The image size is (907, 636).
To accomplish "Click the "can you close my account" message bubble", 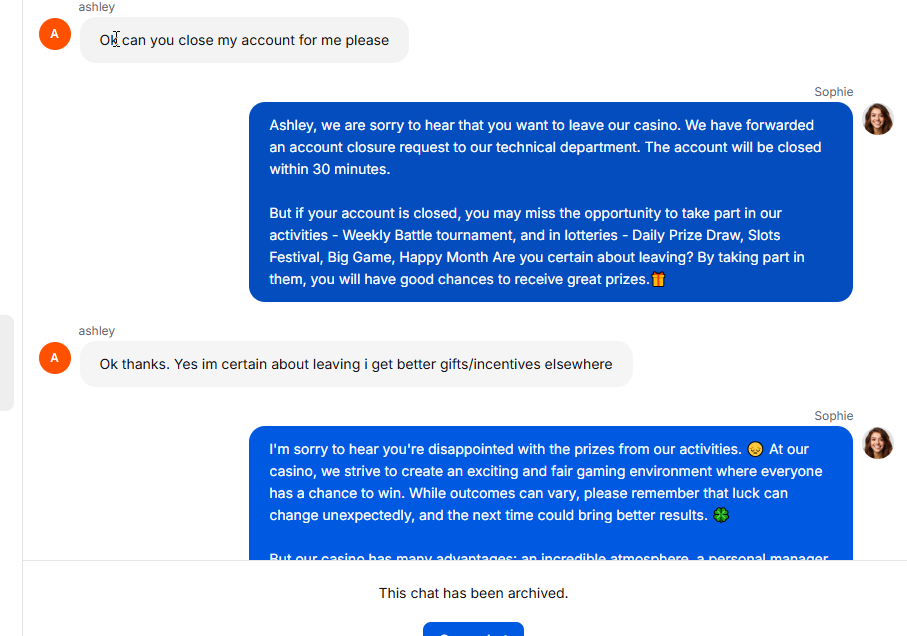I will (x=244, y=40).
